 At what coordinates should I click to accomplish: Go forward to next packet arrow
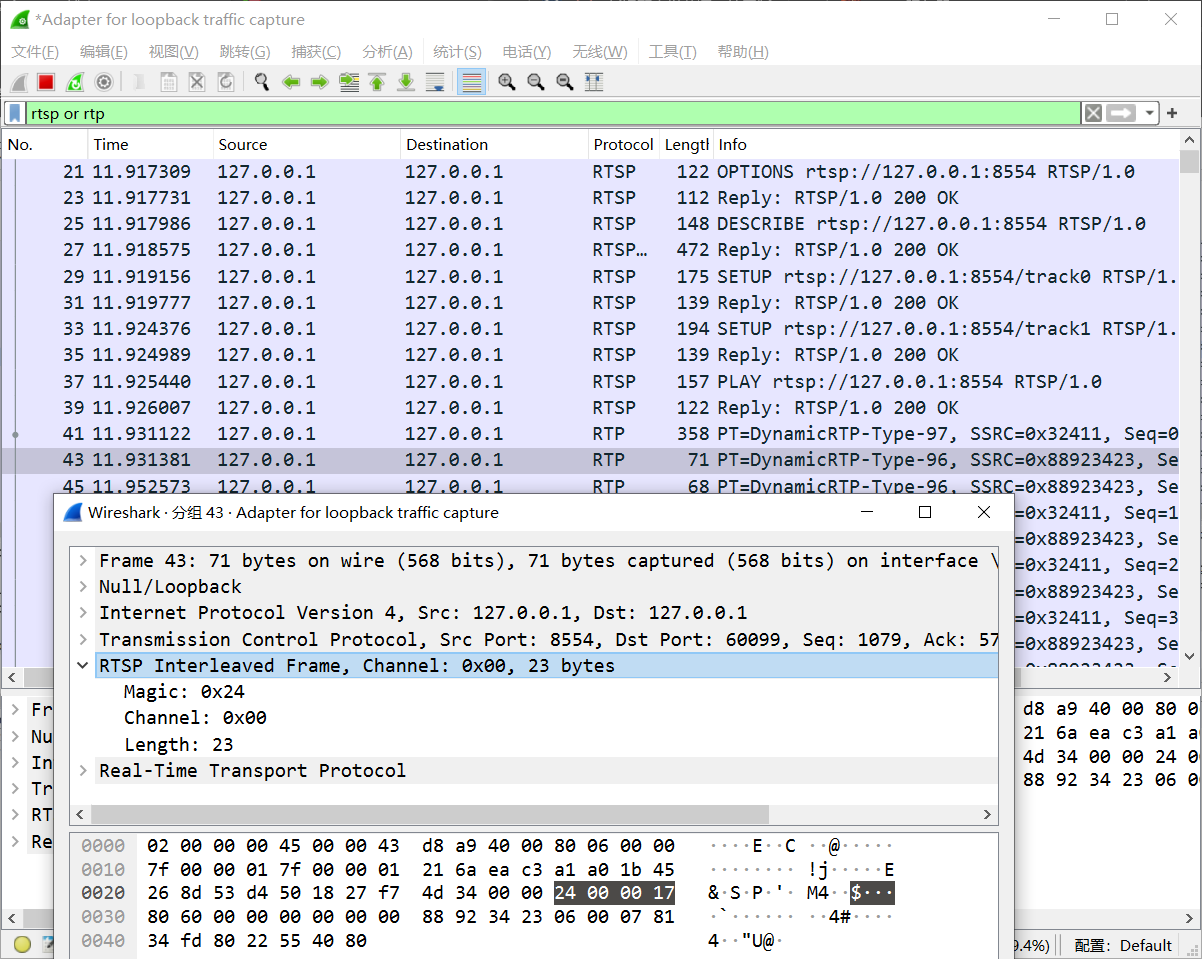[x=320, y=82]
